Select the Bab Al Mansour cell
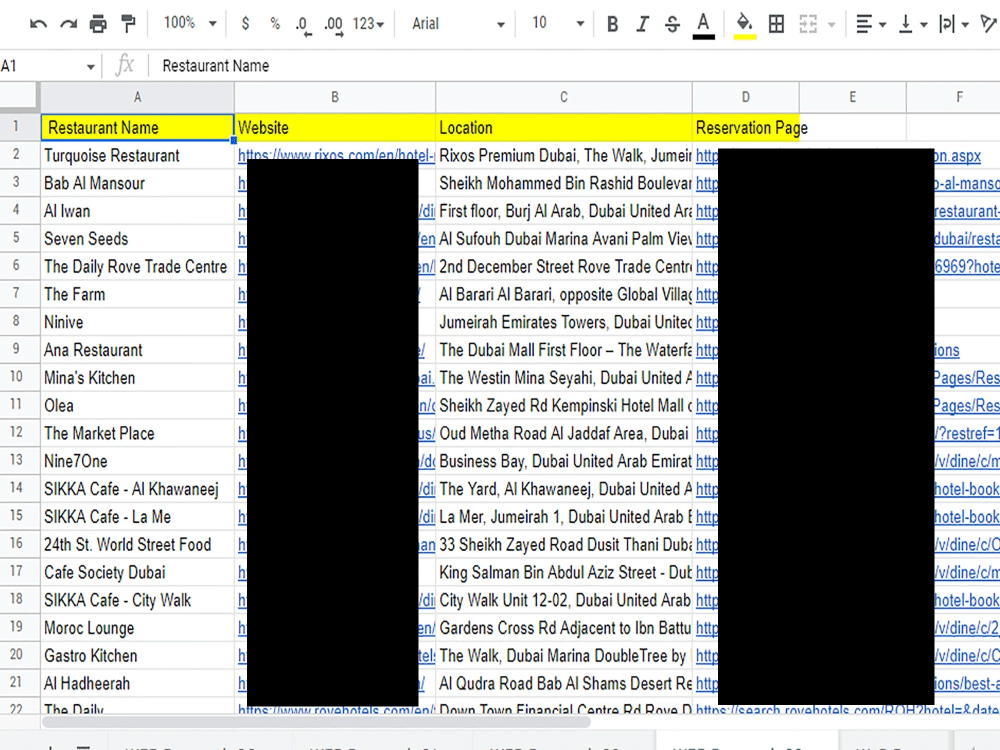 (137, 183)
